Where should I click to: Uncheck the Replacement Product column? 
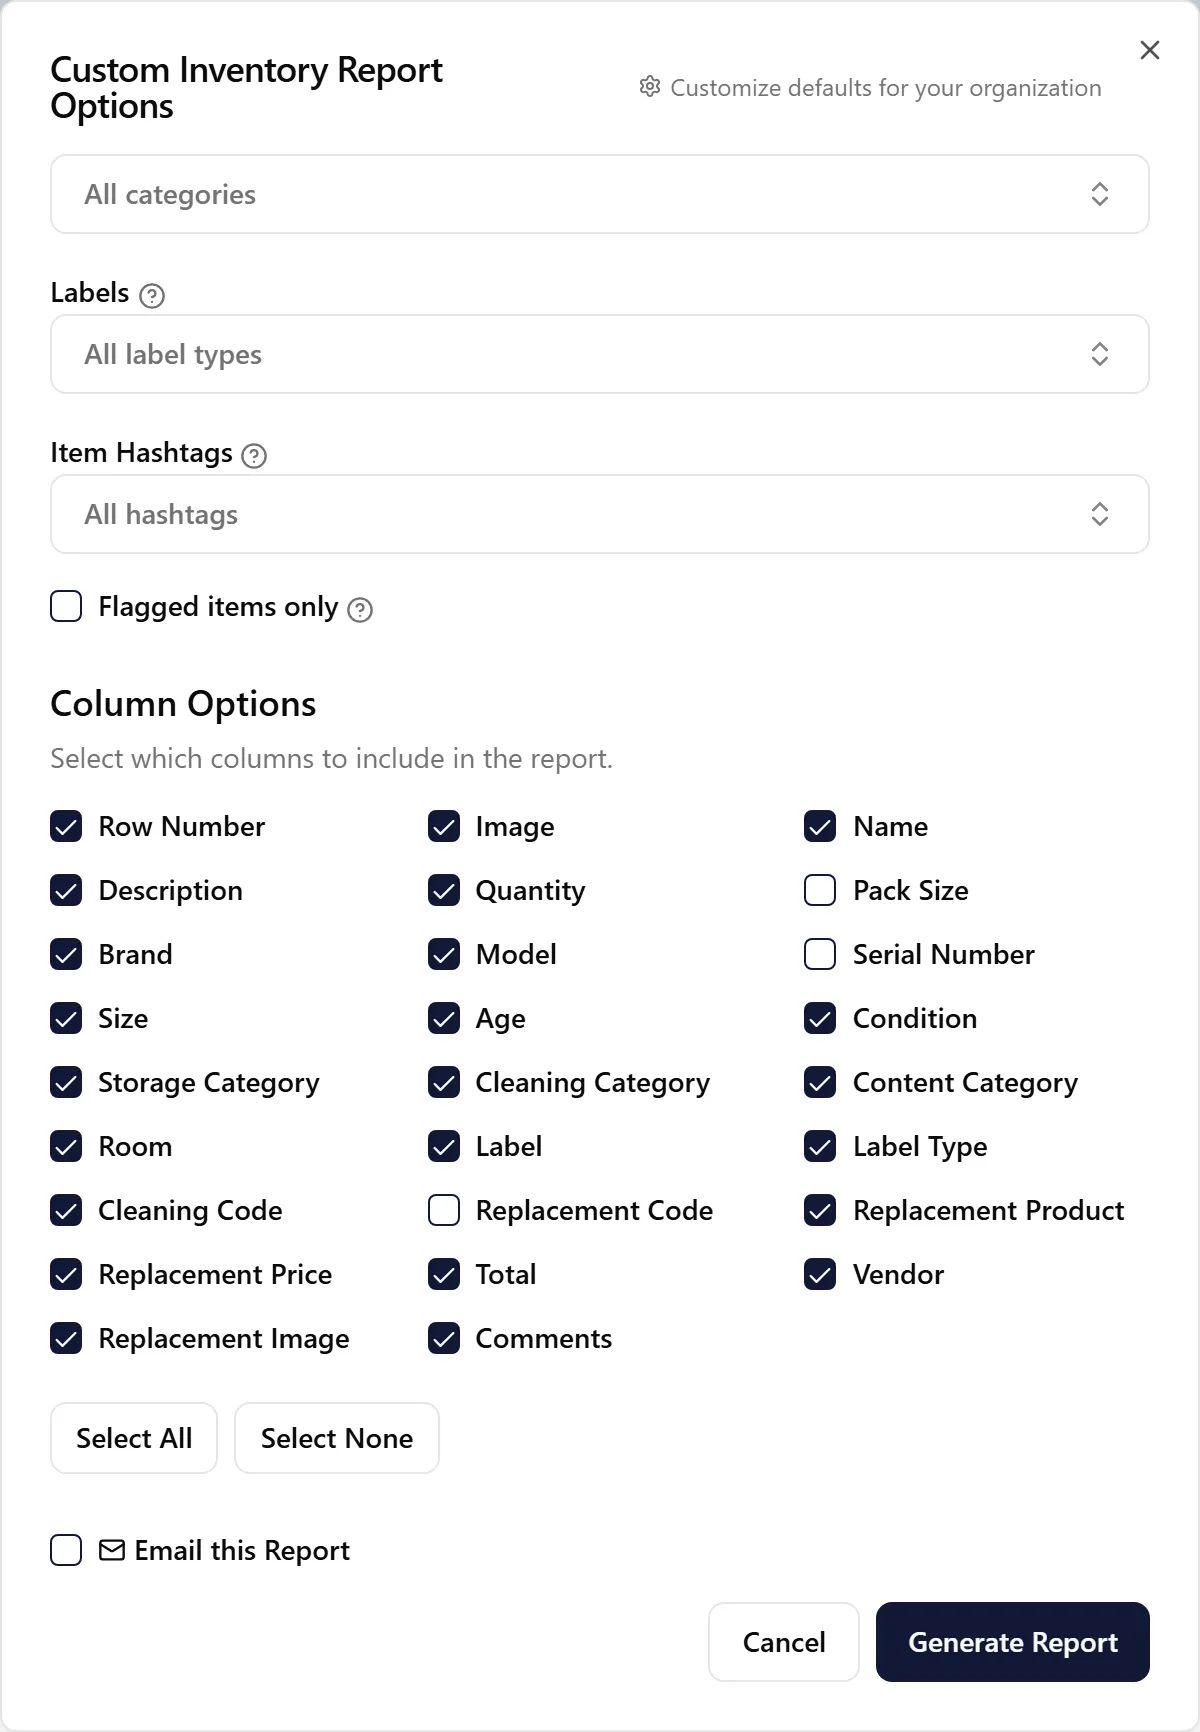[820, 1210]
